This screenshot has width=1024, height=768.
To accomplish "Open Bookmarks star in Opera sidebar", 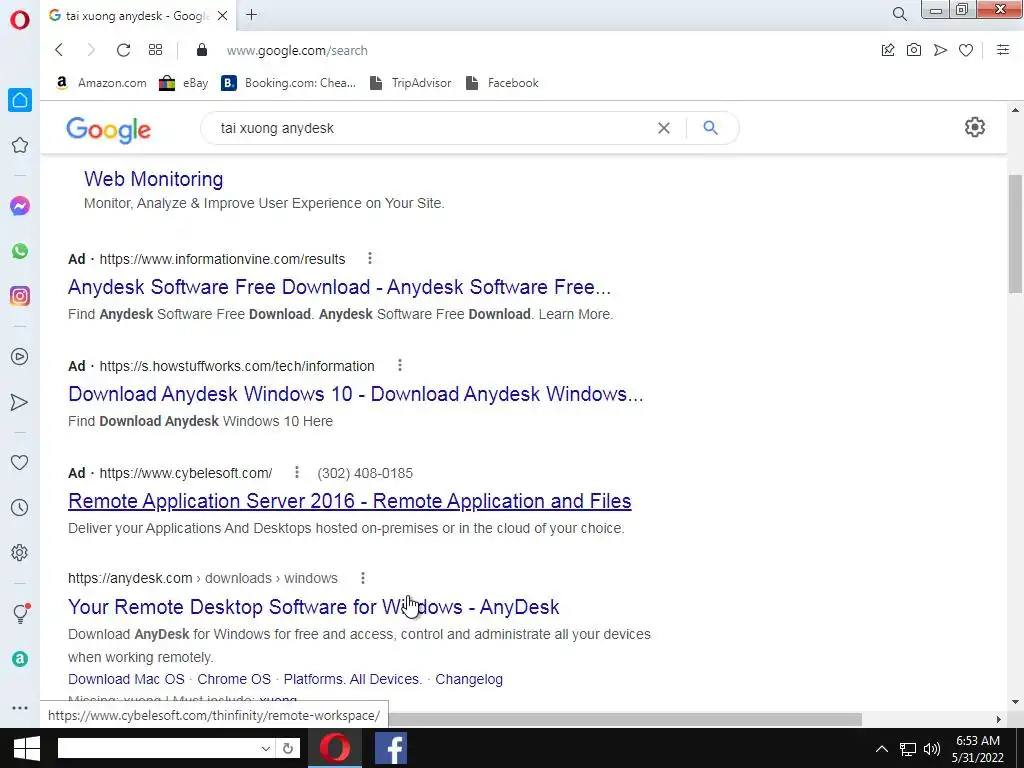I will (20, 145).
